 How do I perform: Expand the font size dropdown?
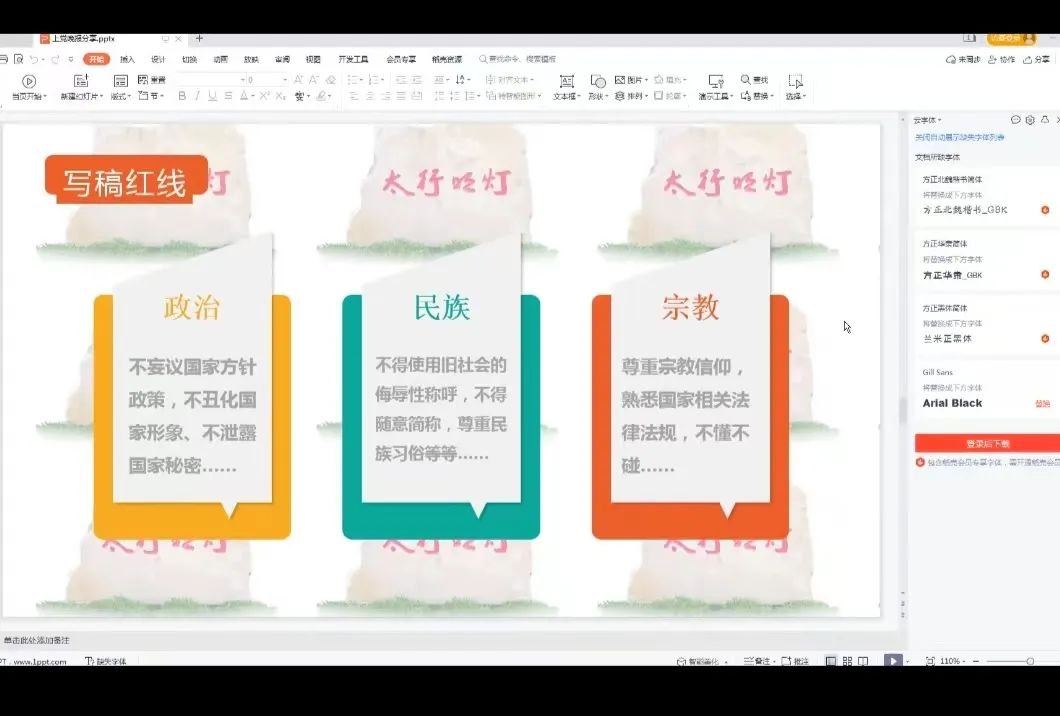(285, 80)
